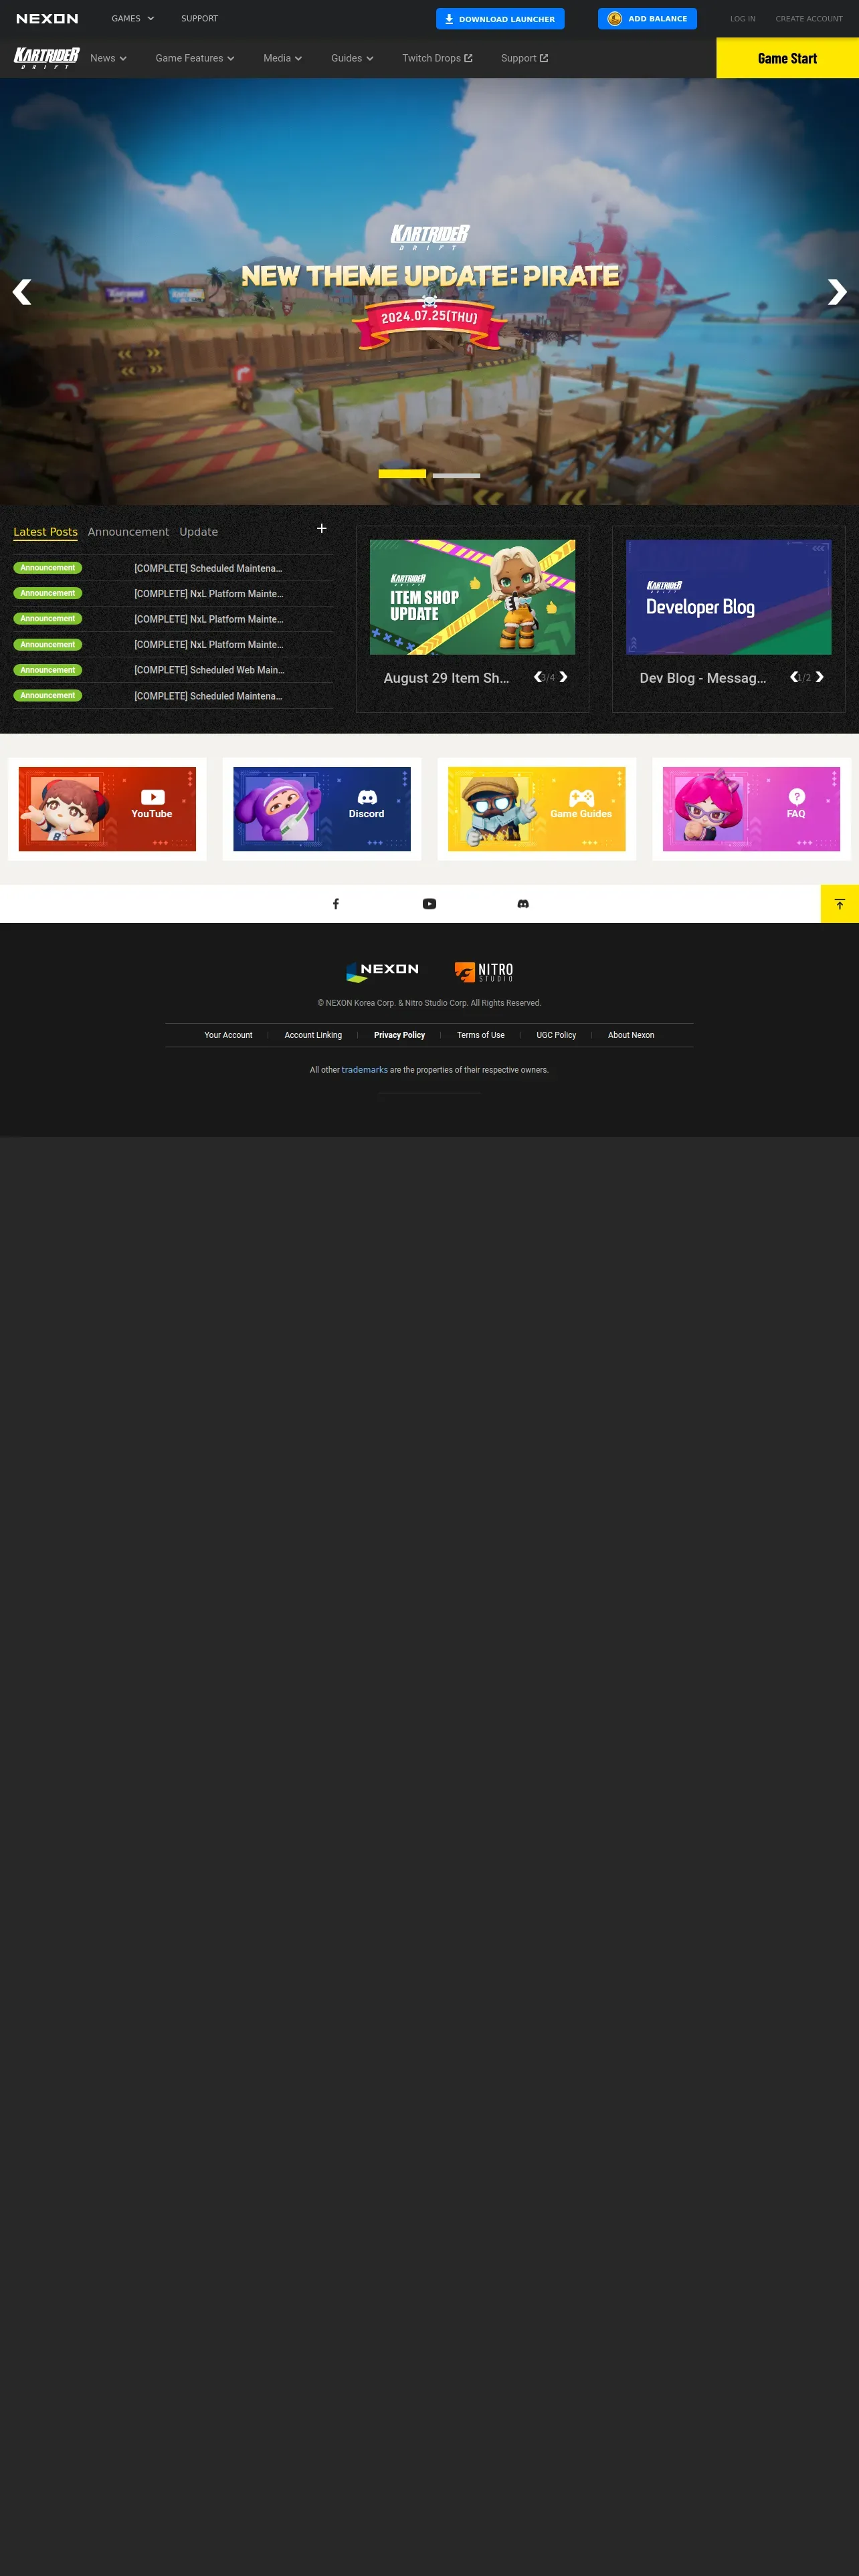Image resolution: width=859 pixels, height=2576 pixels.
Task: Click the coin icon on Add Balance
Action: tap(614, 19)
